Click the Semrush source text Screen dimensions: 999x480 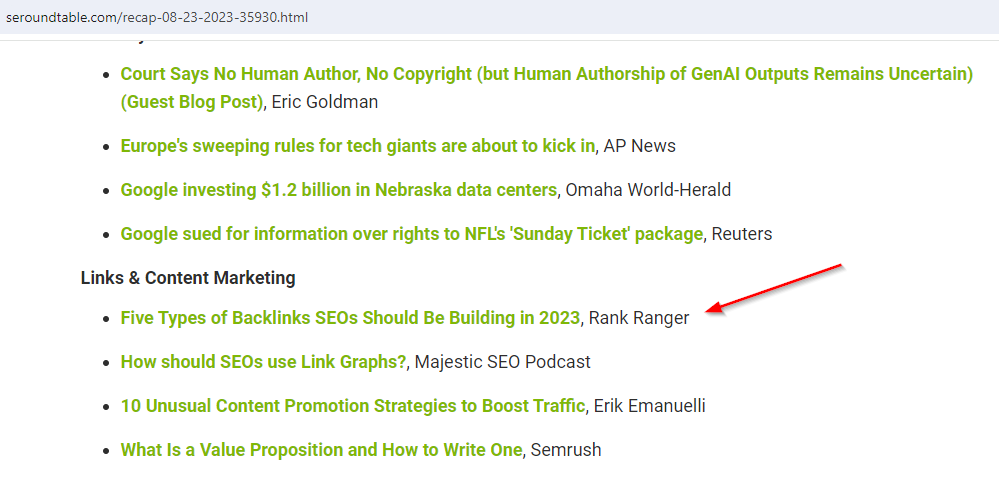pyautogui.click(x=566, y=450)
